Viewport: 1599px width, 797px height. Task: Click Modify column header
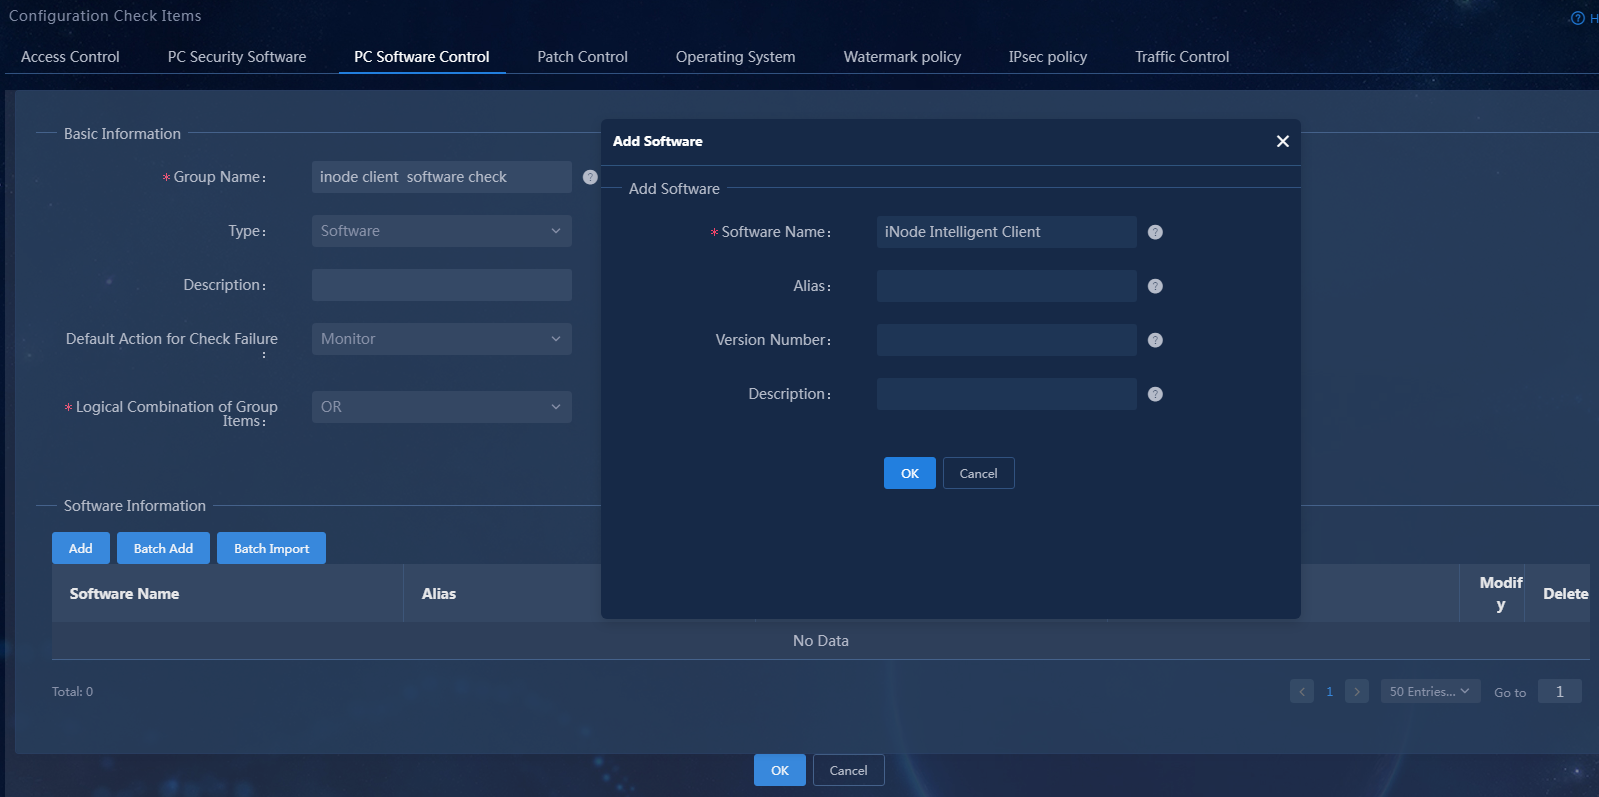tap(1501, 594)
